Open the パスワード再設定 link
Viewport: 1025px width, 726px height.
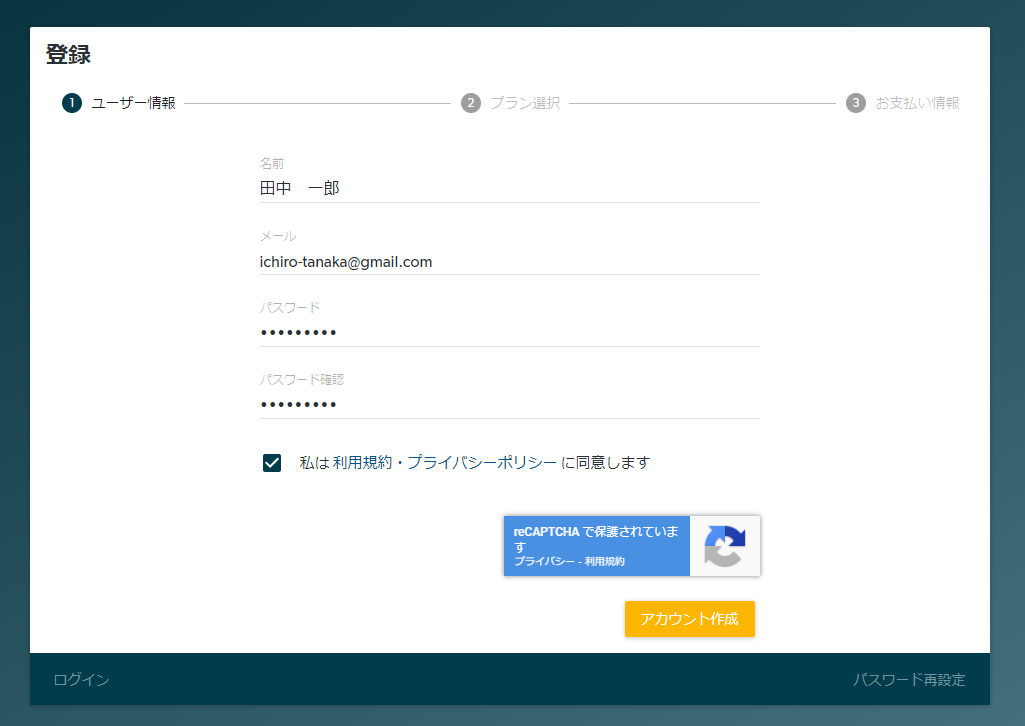pos(909,680)
